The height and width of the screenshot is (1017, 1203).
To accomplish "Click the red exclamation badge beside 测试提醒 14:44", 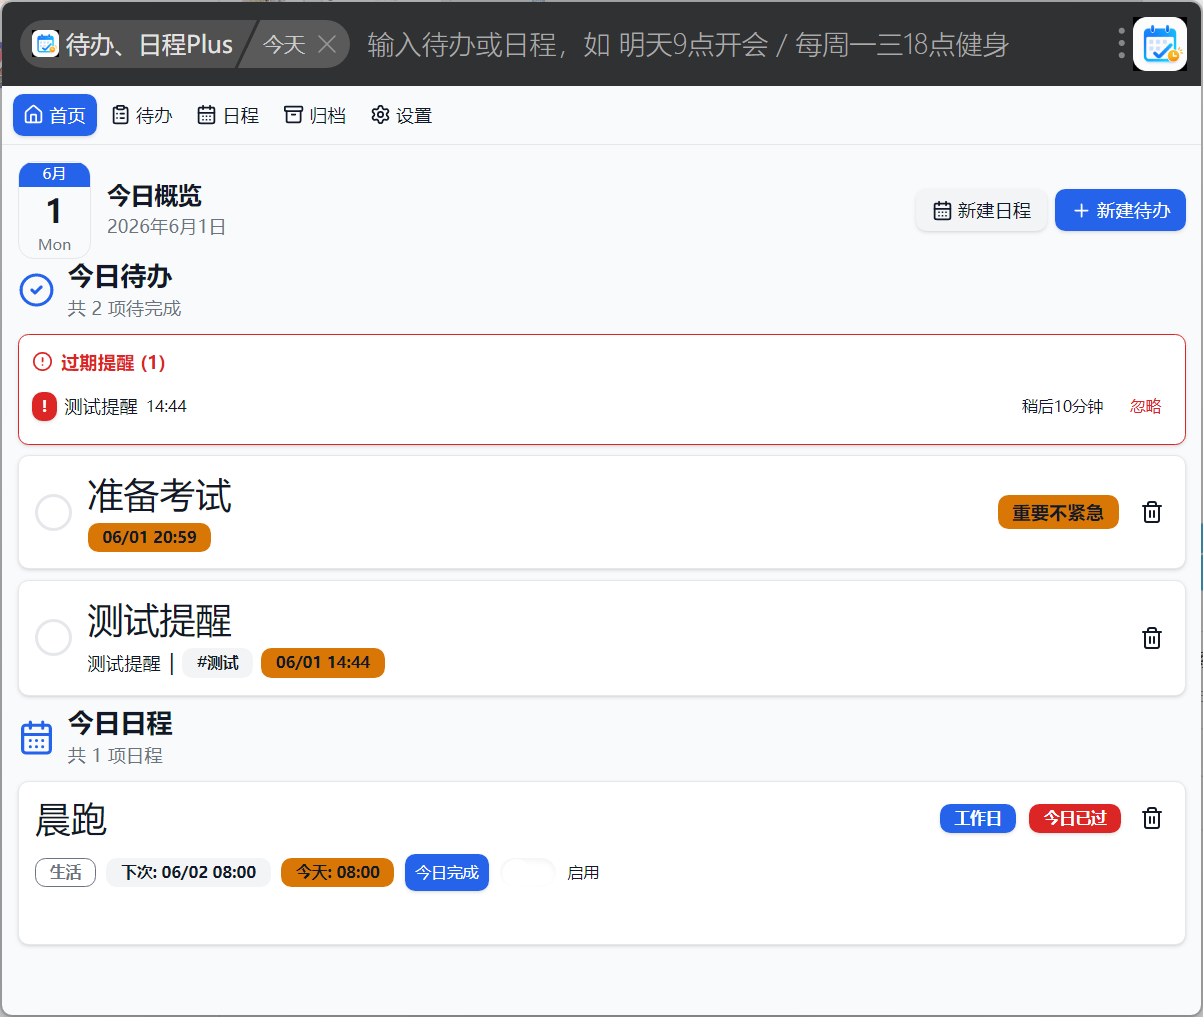I will point(44,406).
